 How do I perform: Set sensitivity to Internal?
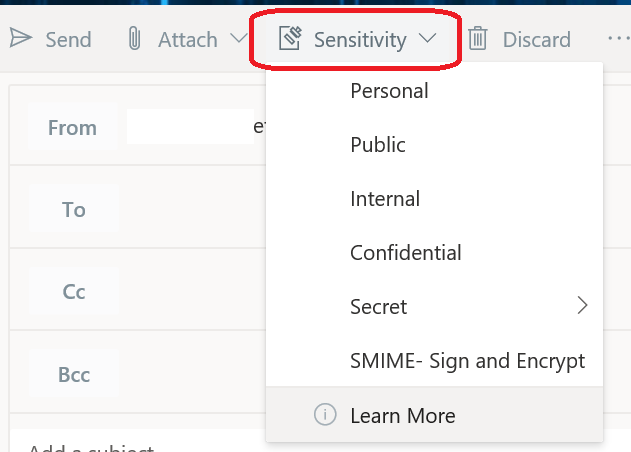pyautogui.click(x=385, y=199)
